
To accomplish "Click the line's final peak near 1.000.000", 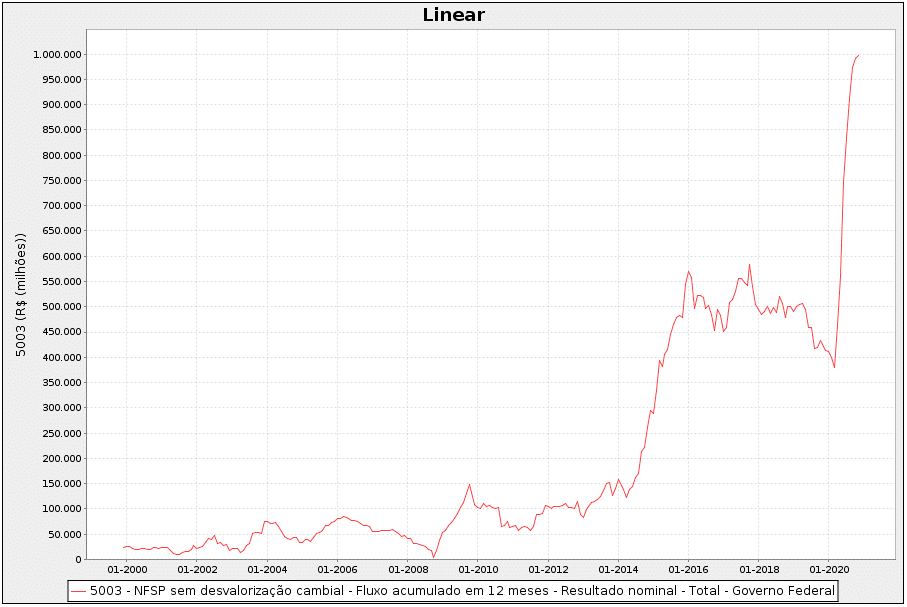I will tap(858, 55).
